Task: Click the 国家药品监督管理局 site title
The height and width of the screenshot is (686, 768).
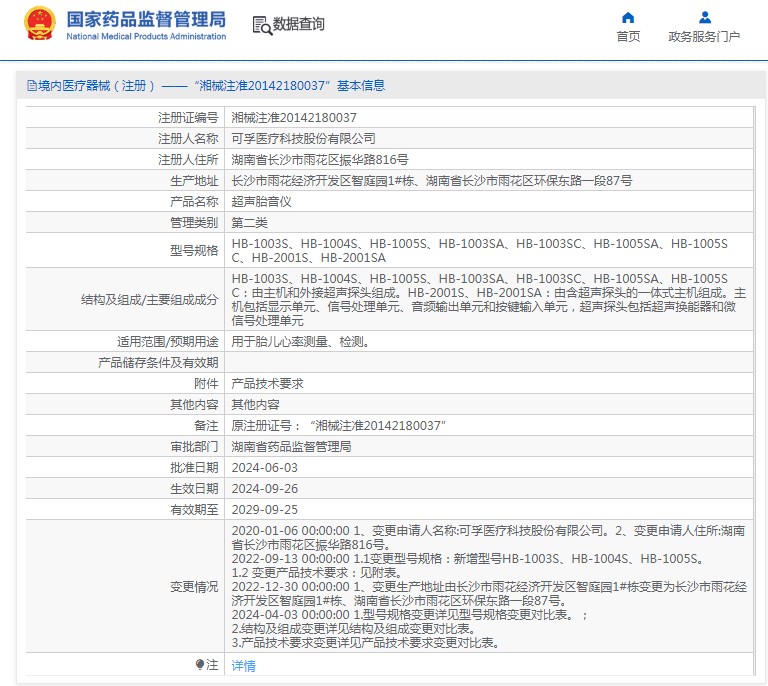Action: pyautogui.click(x=146, y=20)
